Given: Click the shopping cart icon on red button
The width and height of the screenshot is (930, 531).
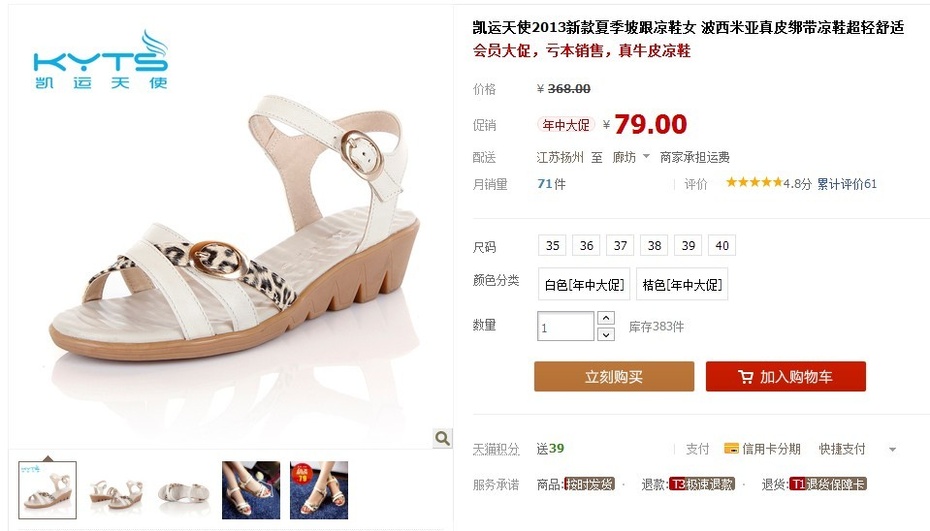Looking at the screenshot, I should [x=746, y=377].
